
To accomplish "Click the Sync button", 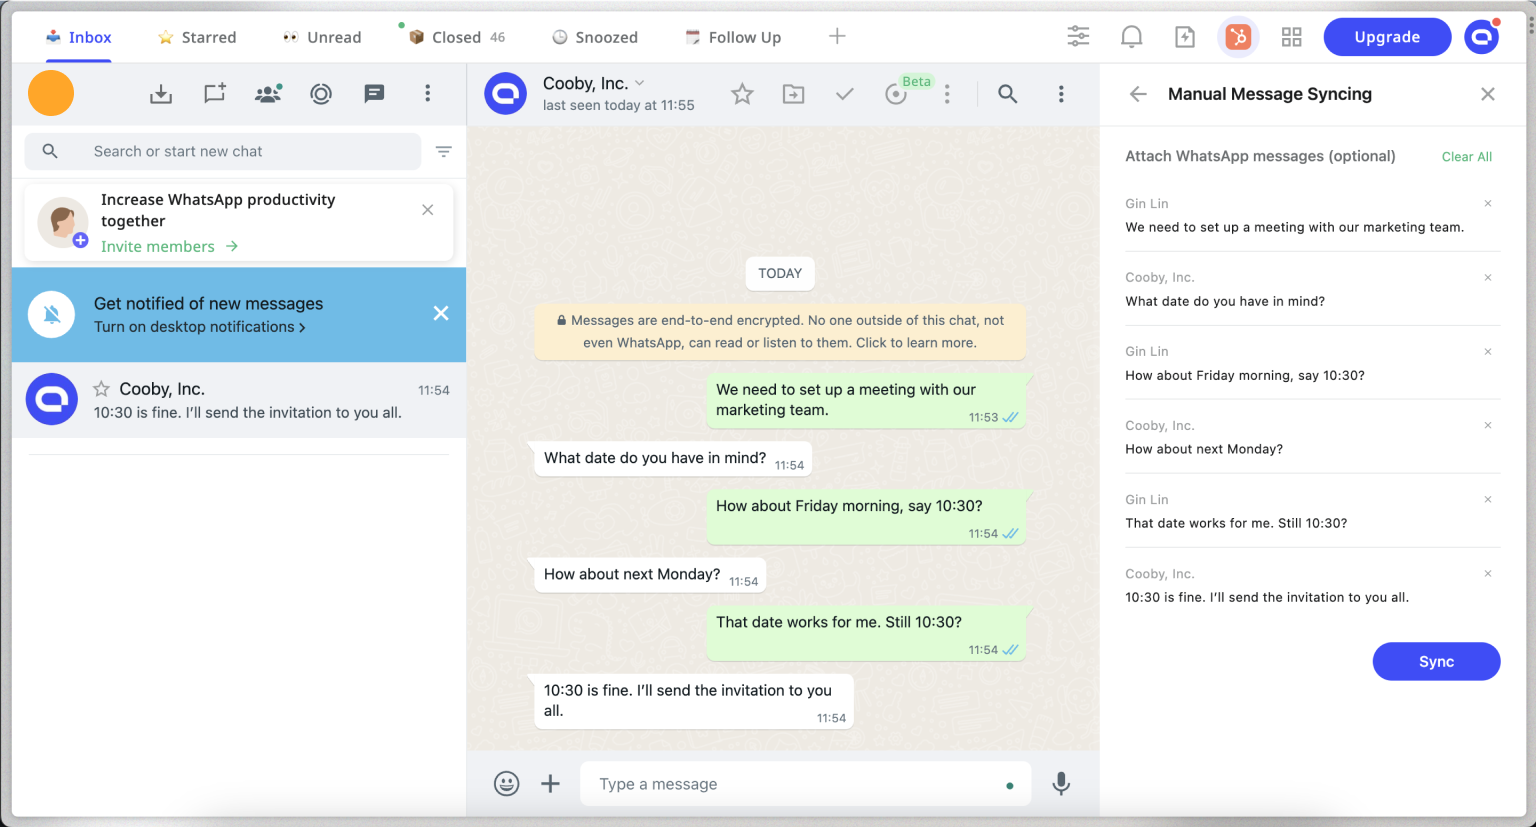I will coord(1436,662).
